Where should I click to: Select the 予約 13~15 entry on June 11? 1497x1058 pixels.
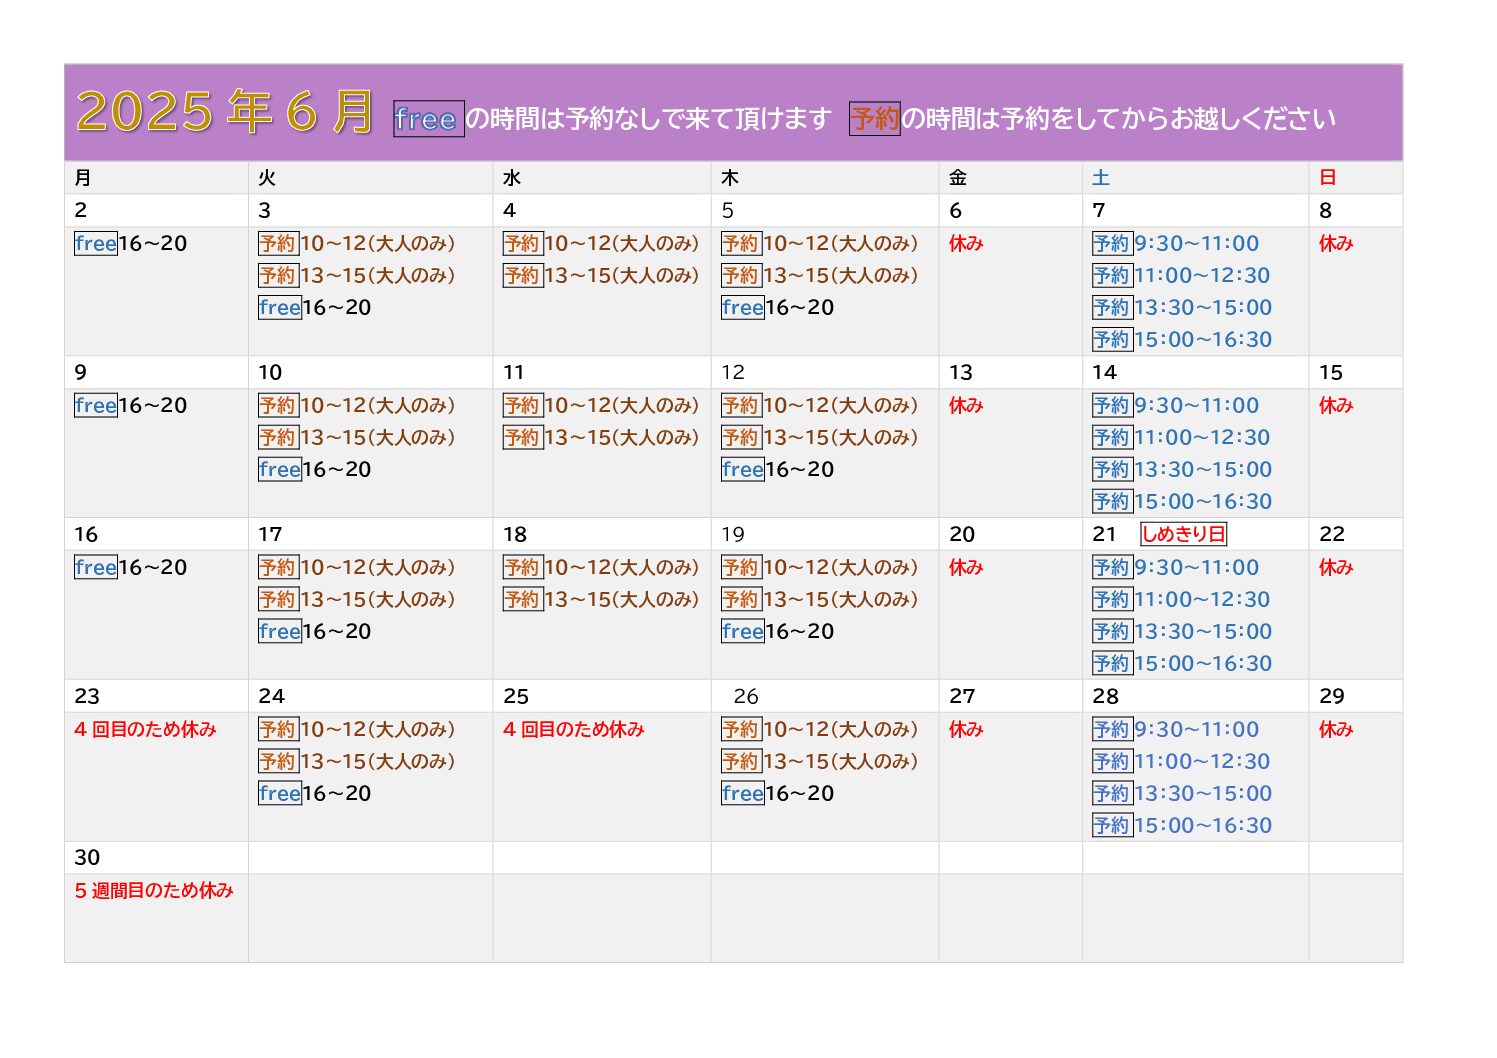(x=601, y=438)
